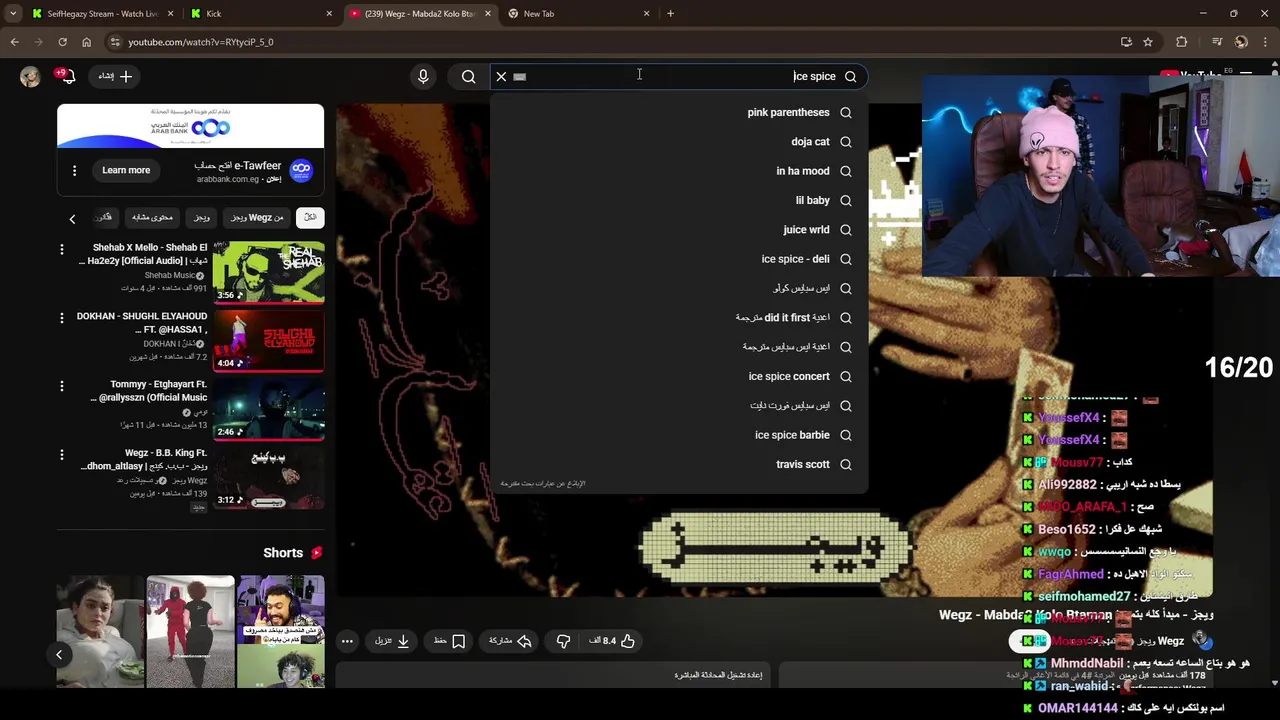This screenshot has width=1280, height=720.
Task: Open more actions (three dots) under the video
Action: click(347, 641)
